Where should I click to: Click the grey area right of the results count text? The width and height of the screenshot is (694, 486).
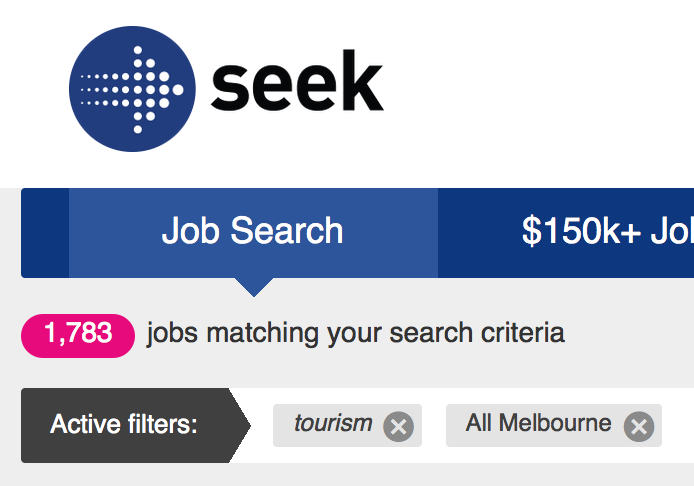pos(630,333)
